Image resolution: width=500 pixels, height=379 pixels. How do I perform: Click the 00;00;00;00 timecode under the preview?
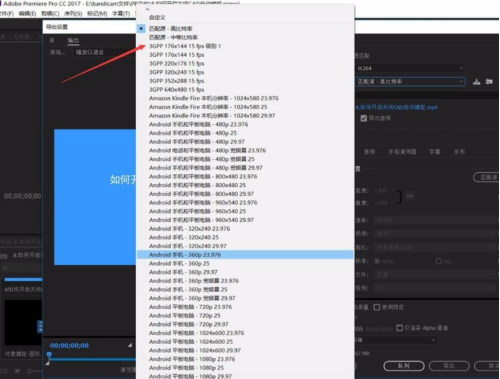point(69,346)
